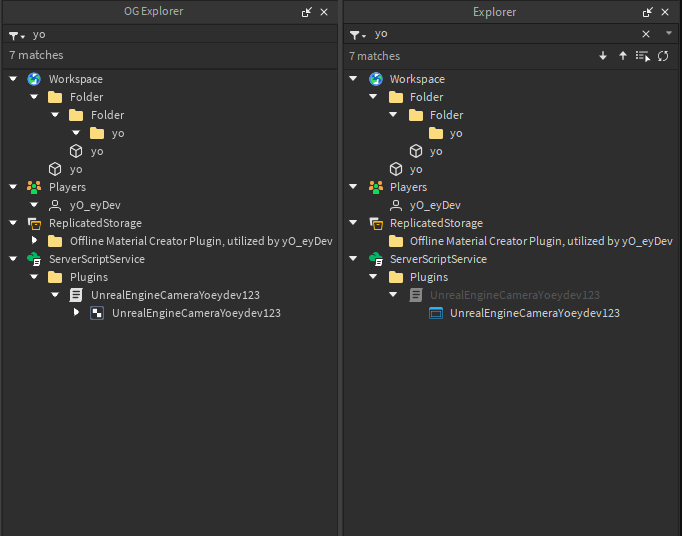This screenshot has width=682, height=536.
Task: Click the Workspace globe icon in right Explorer
Action: [376, 79]
